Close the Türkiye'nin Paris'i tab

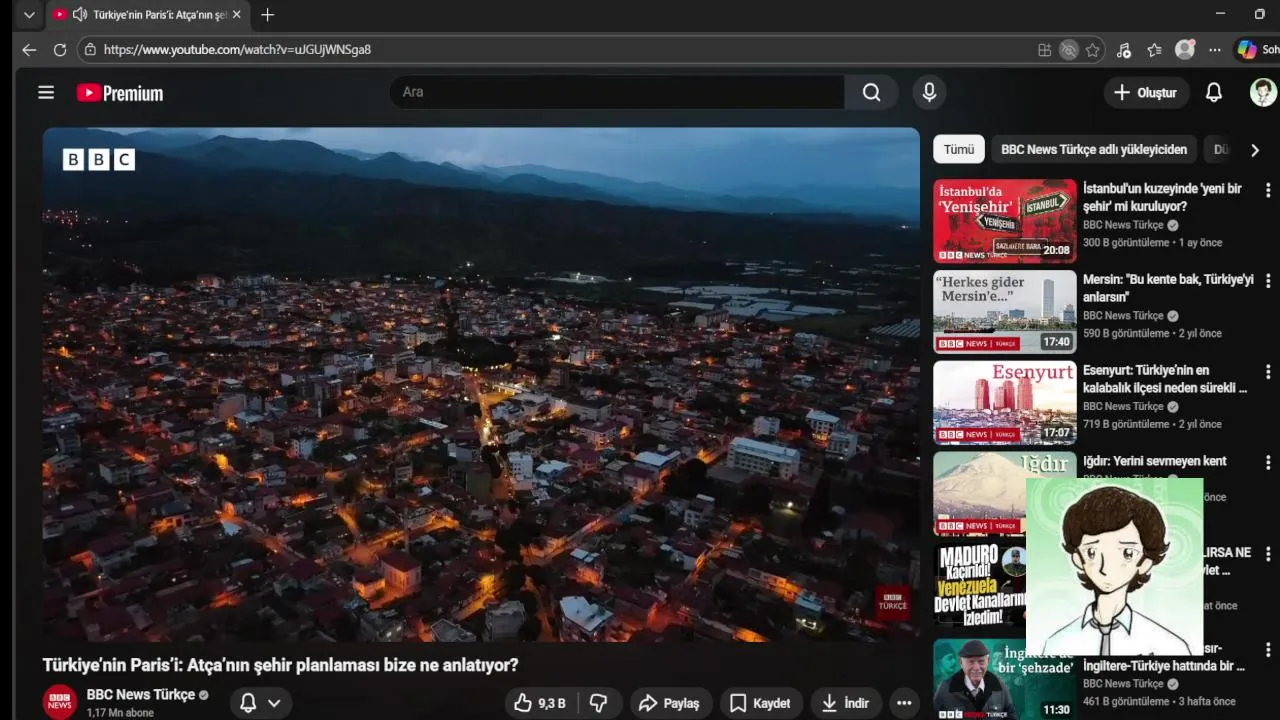tap(236, 15)
